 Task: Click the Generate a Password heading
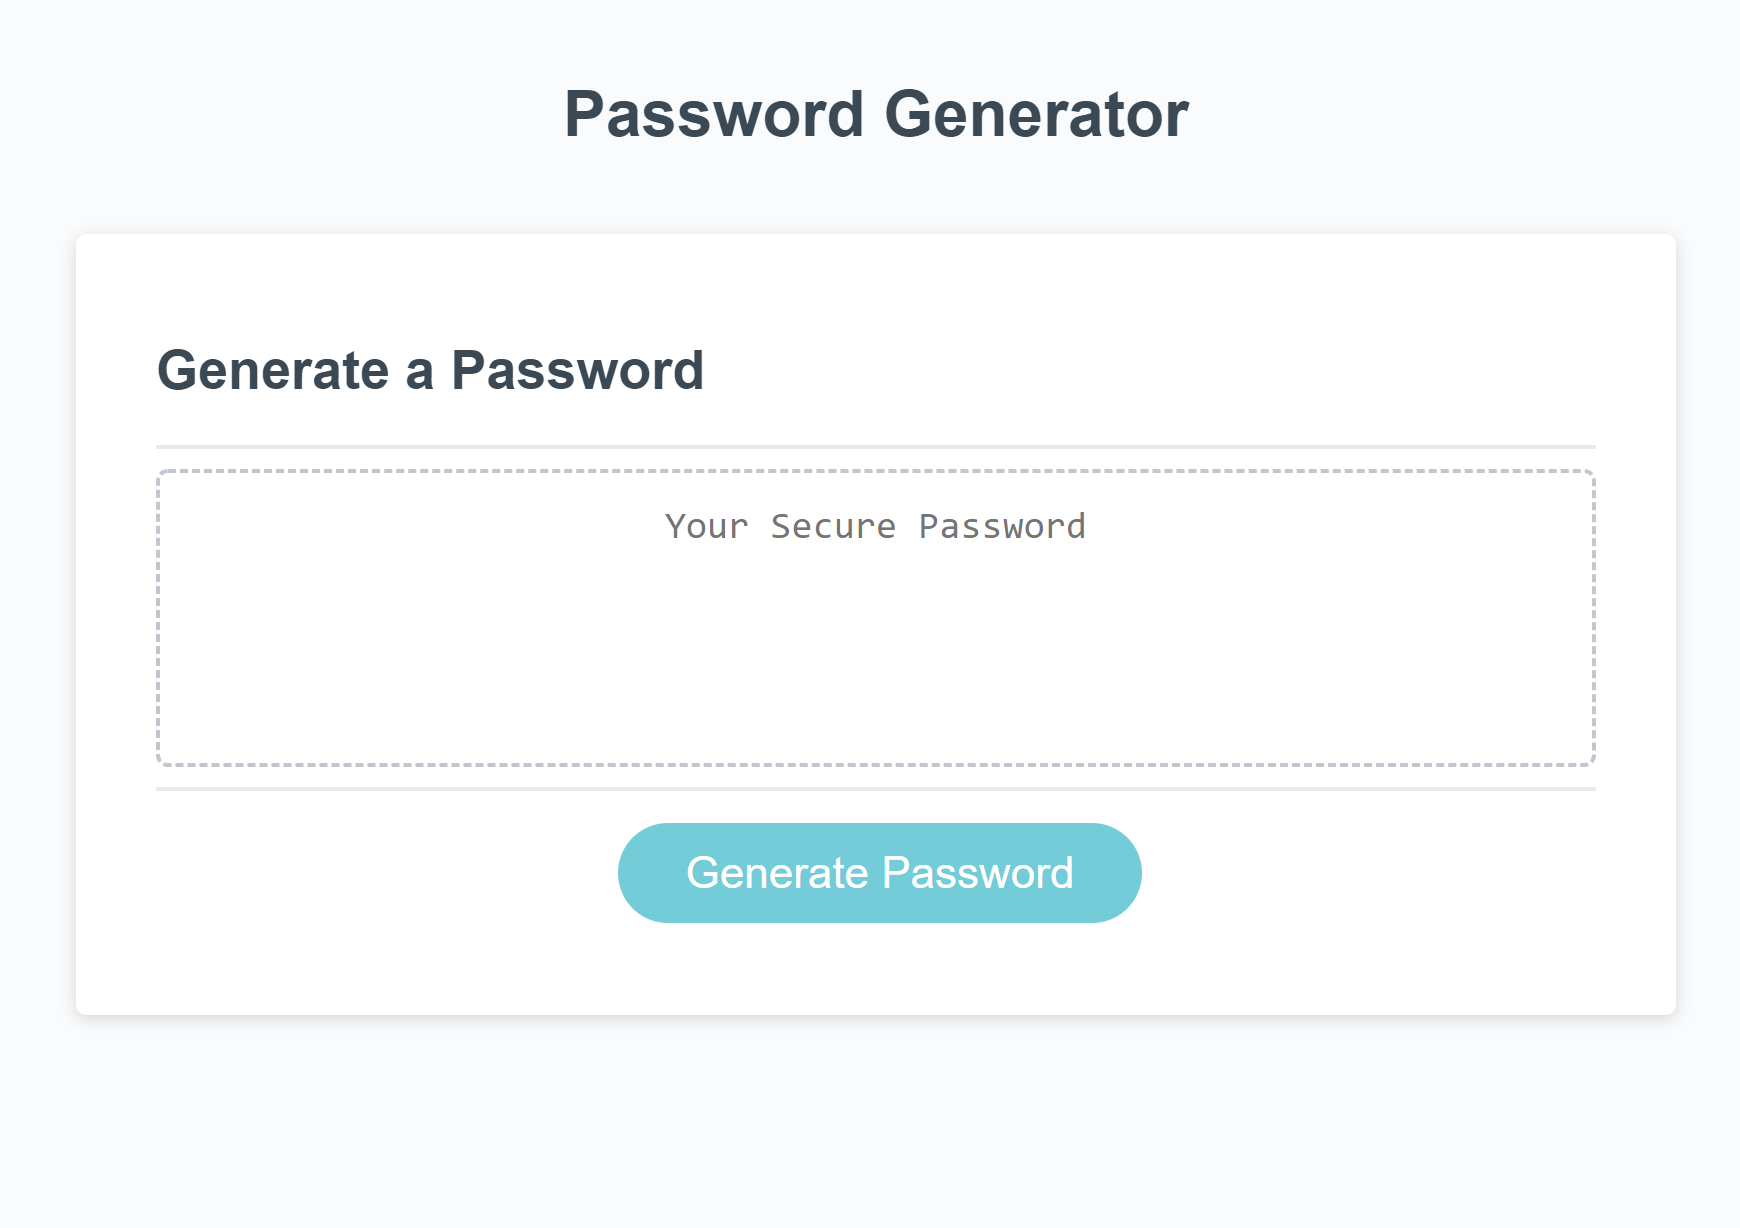click(x=432, y=369)
